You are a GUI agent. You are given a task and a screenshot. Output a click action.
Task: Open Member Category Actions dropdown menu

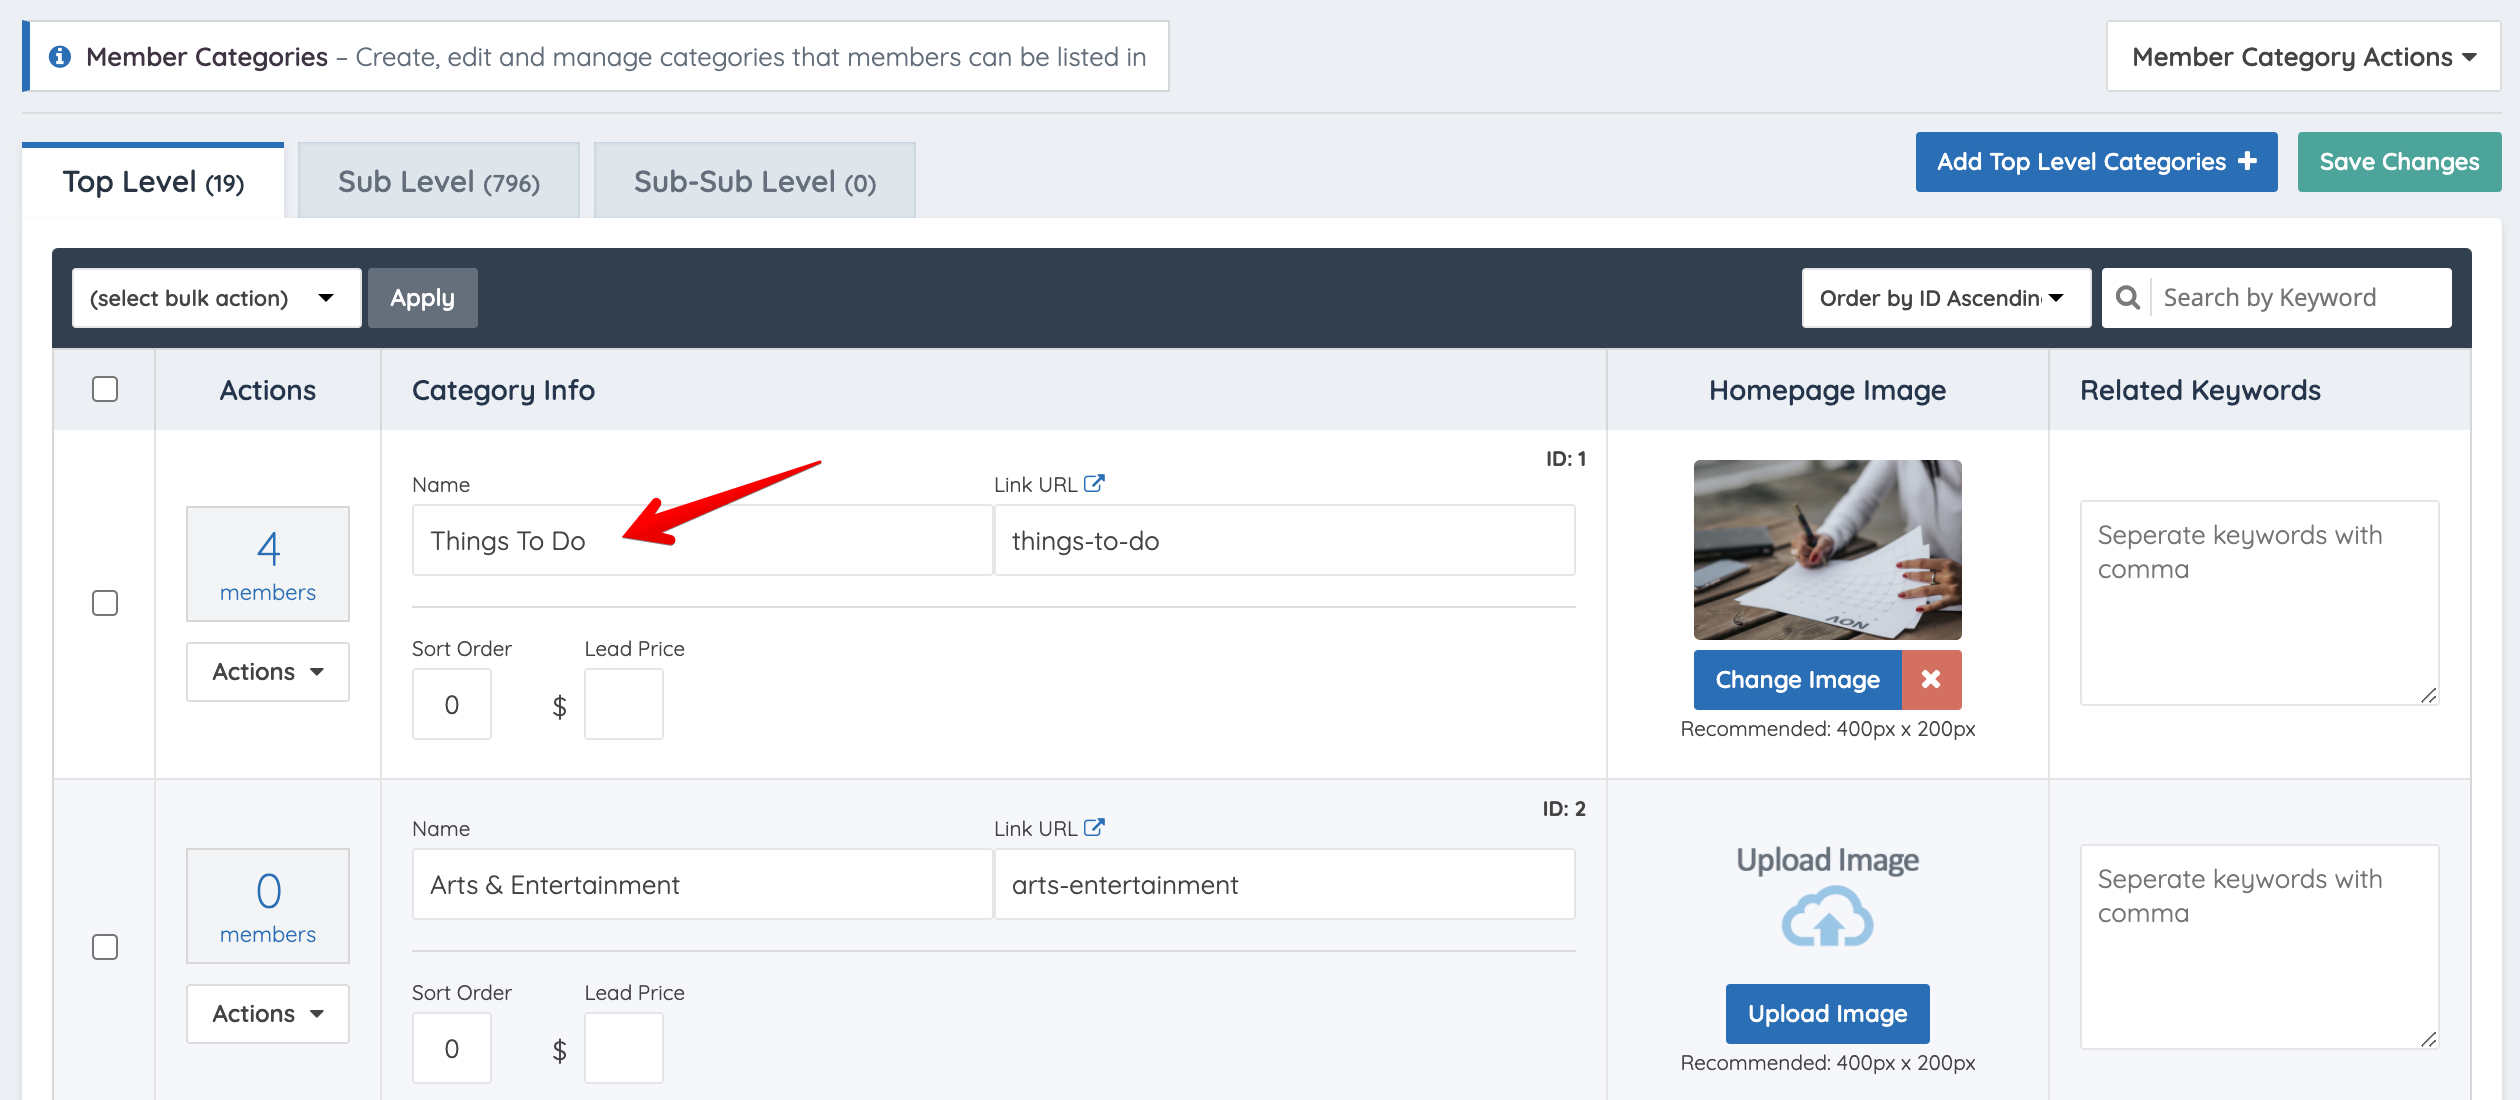(x=2302, y=57)
